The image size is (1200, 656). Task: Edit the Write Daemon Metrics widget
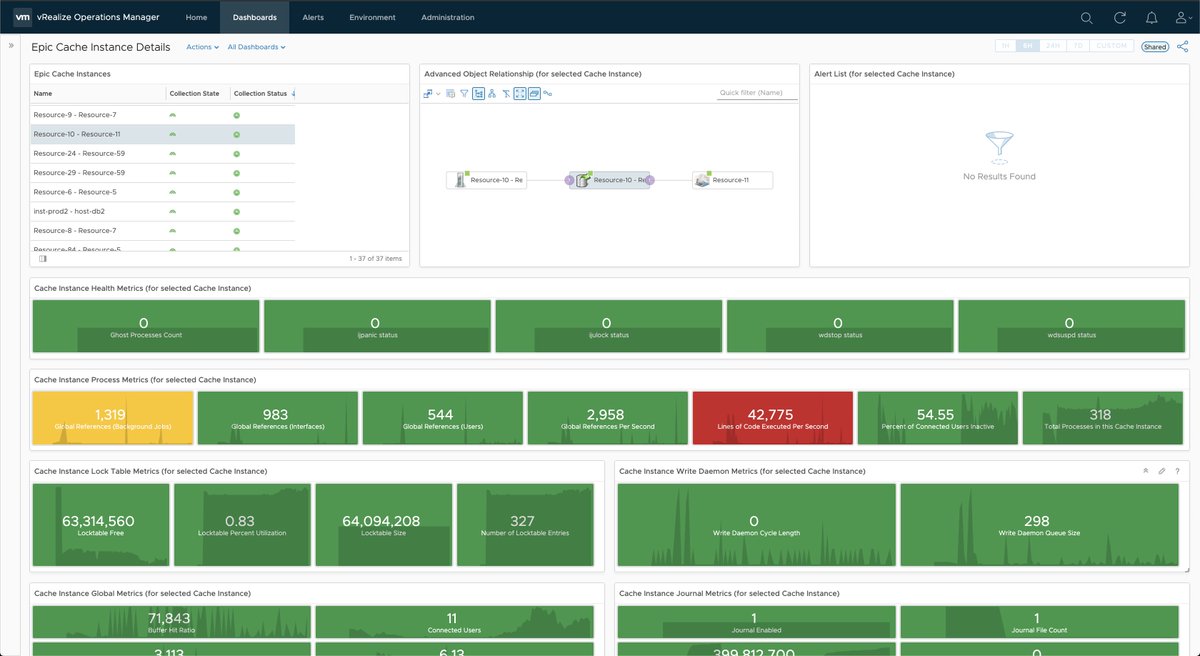pos(1161,470)
